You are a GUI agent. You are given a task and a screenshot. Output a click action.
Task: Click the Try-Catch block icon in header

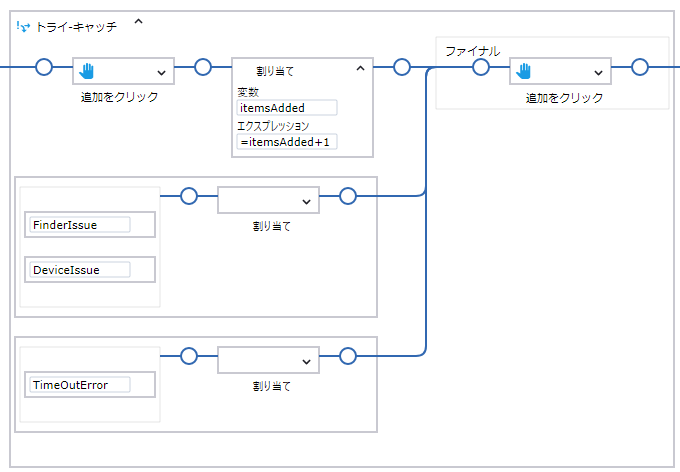[23, 27]
